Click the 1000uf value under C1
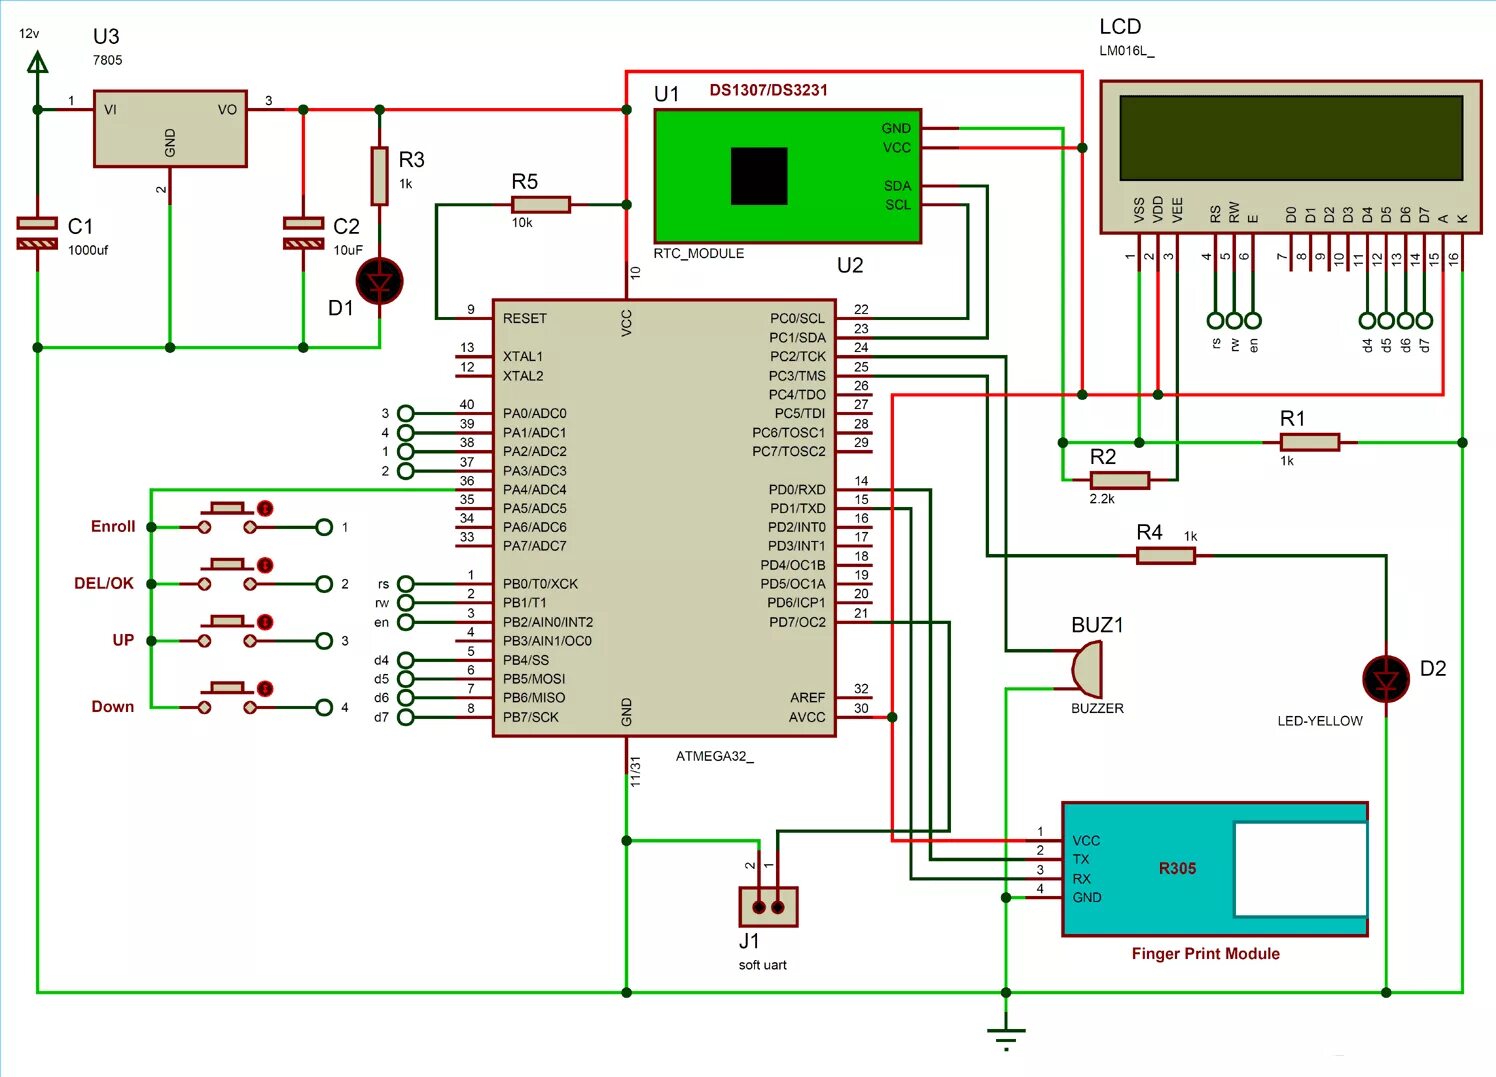1496x1077 pixels. pyautogui.click(x=88, y=250)
